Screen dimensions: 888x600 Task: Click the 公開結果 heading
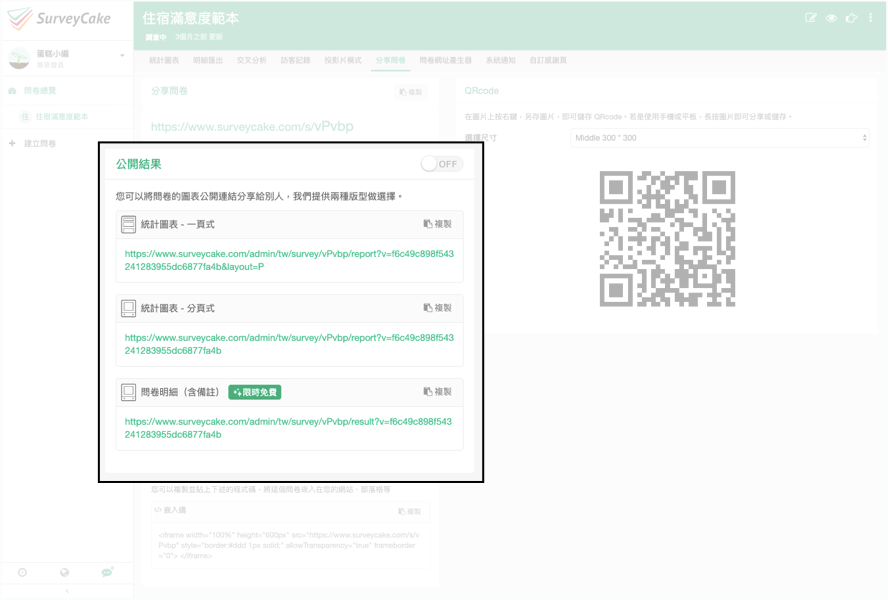click(139, 164)
